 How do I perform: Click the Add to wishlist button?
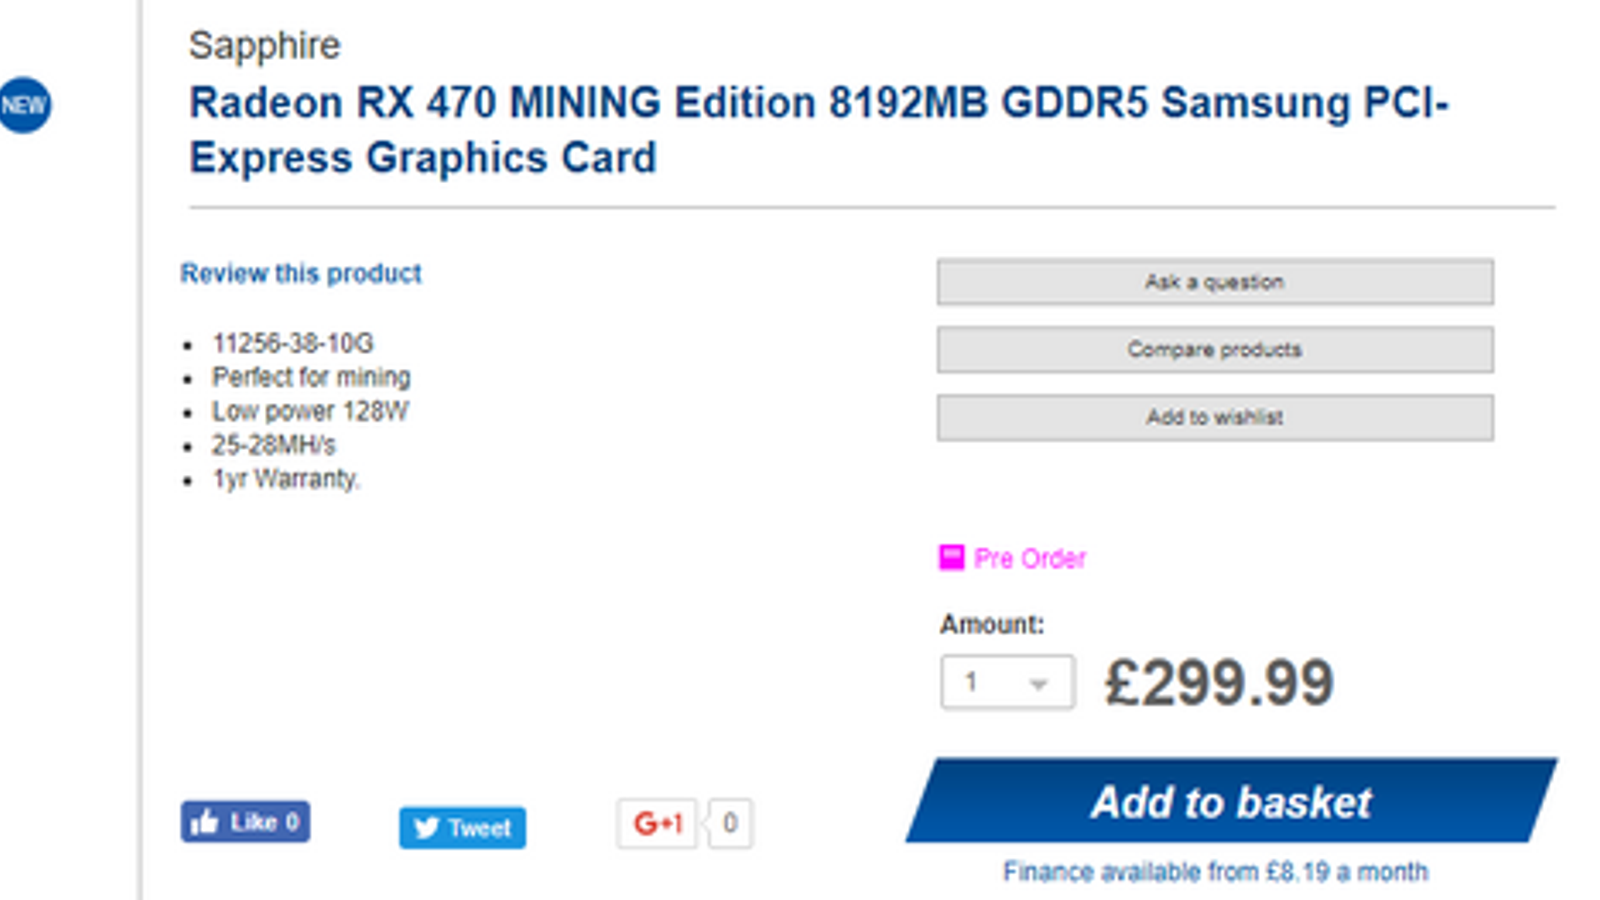click(1214, 418)
